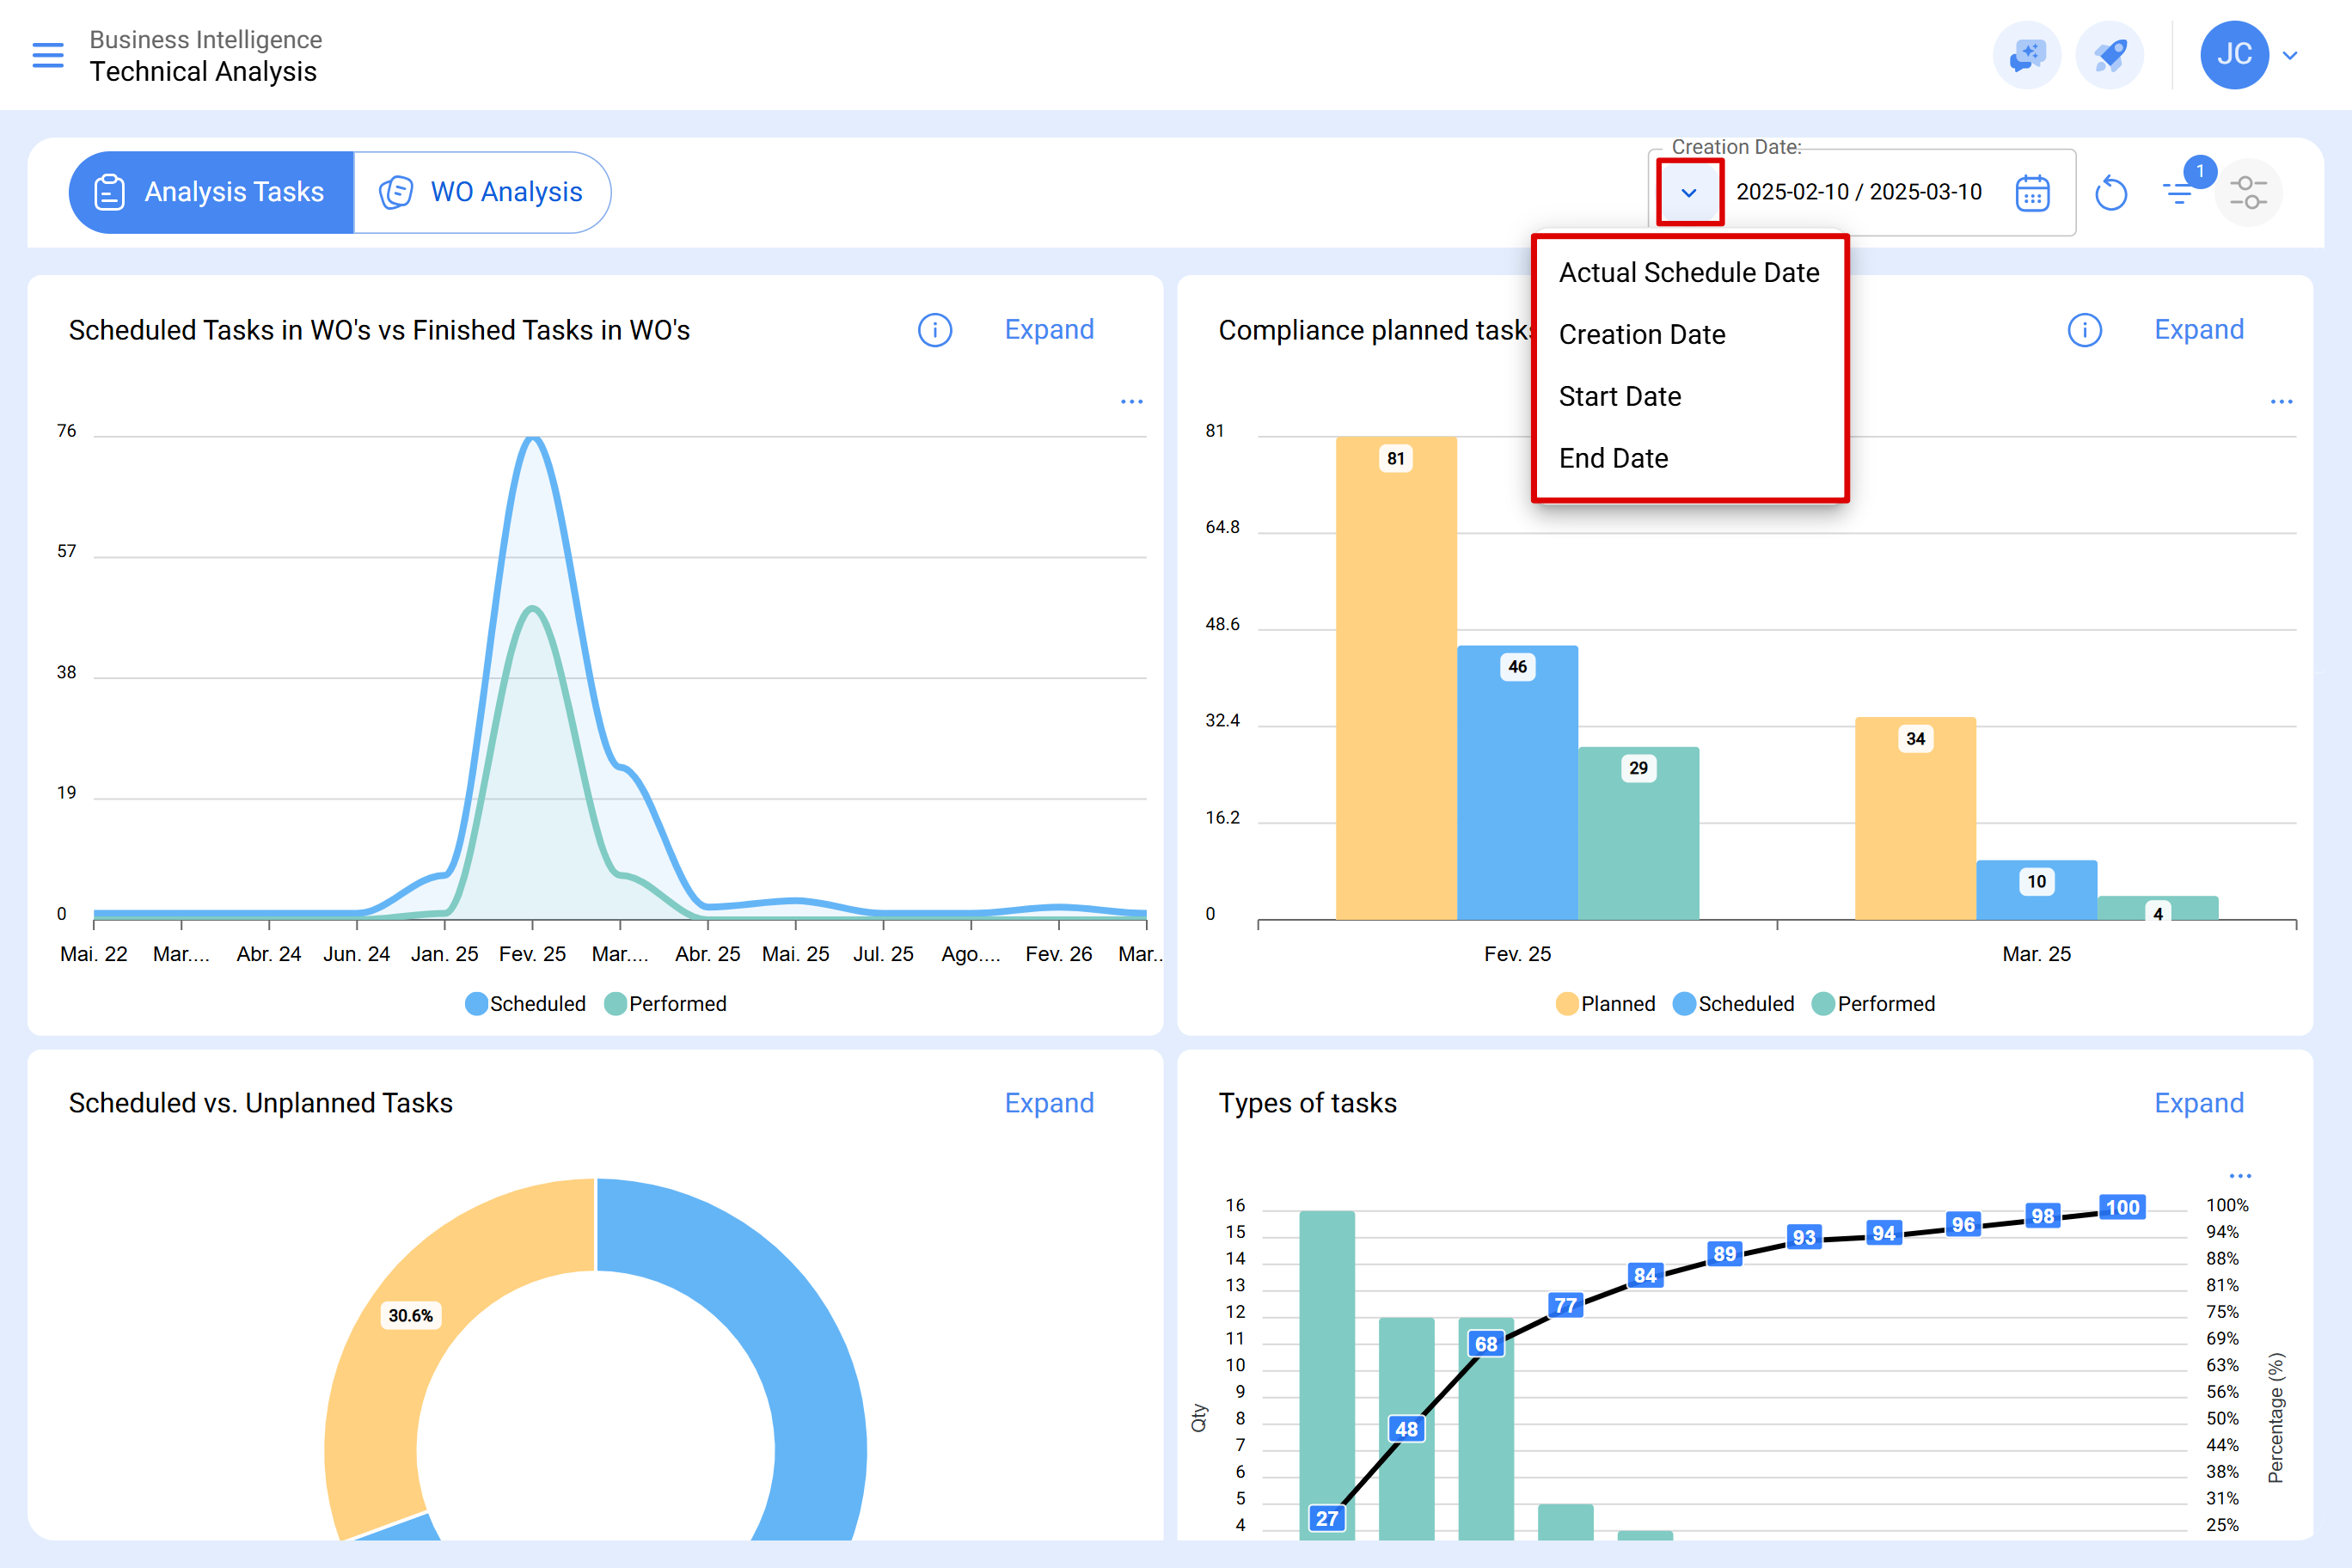Open the JC user avatar
2352x1568 pixels.
2234,55
